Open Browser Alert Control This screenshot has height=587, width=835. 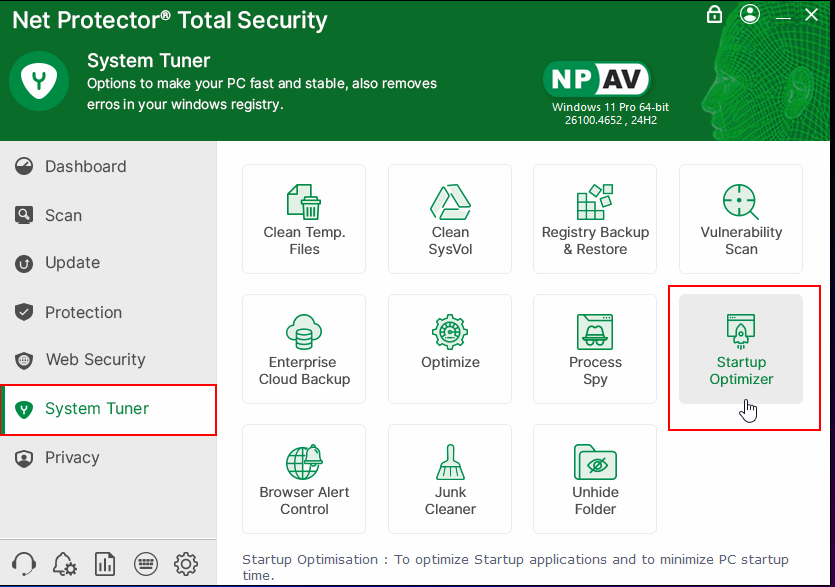304,479
